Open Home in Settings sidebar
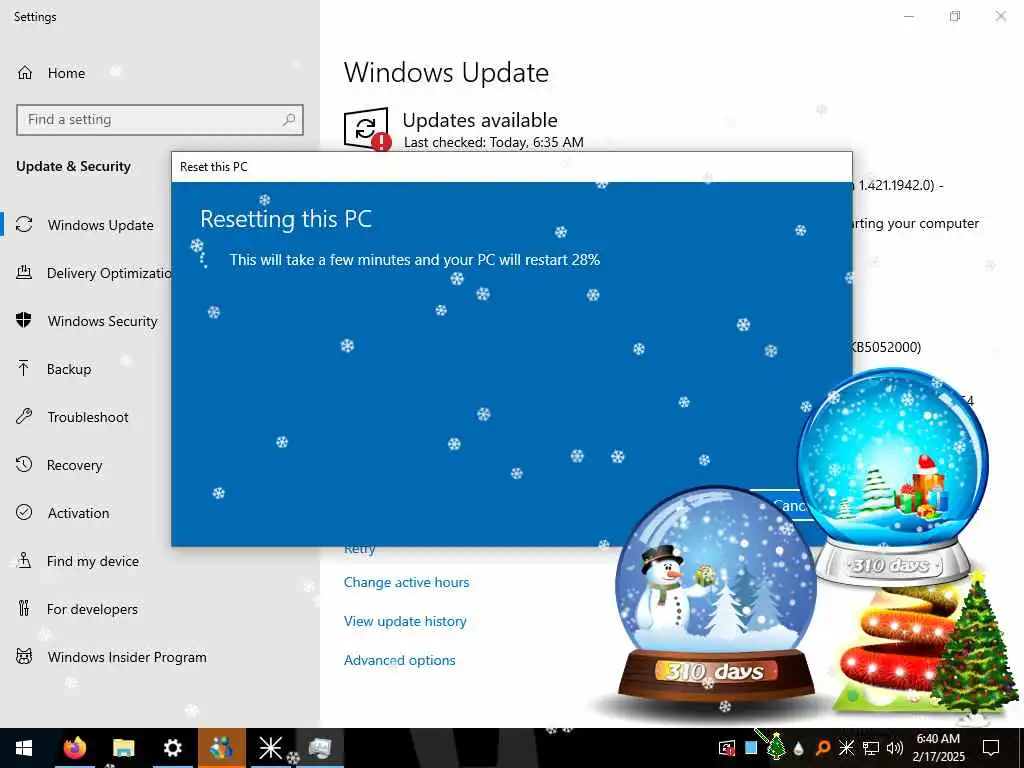Screen dimensions: 1024x768 pos(51,73)
